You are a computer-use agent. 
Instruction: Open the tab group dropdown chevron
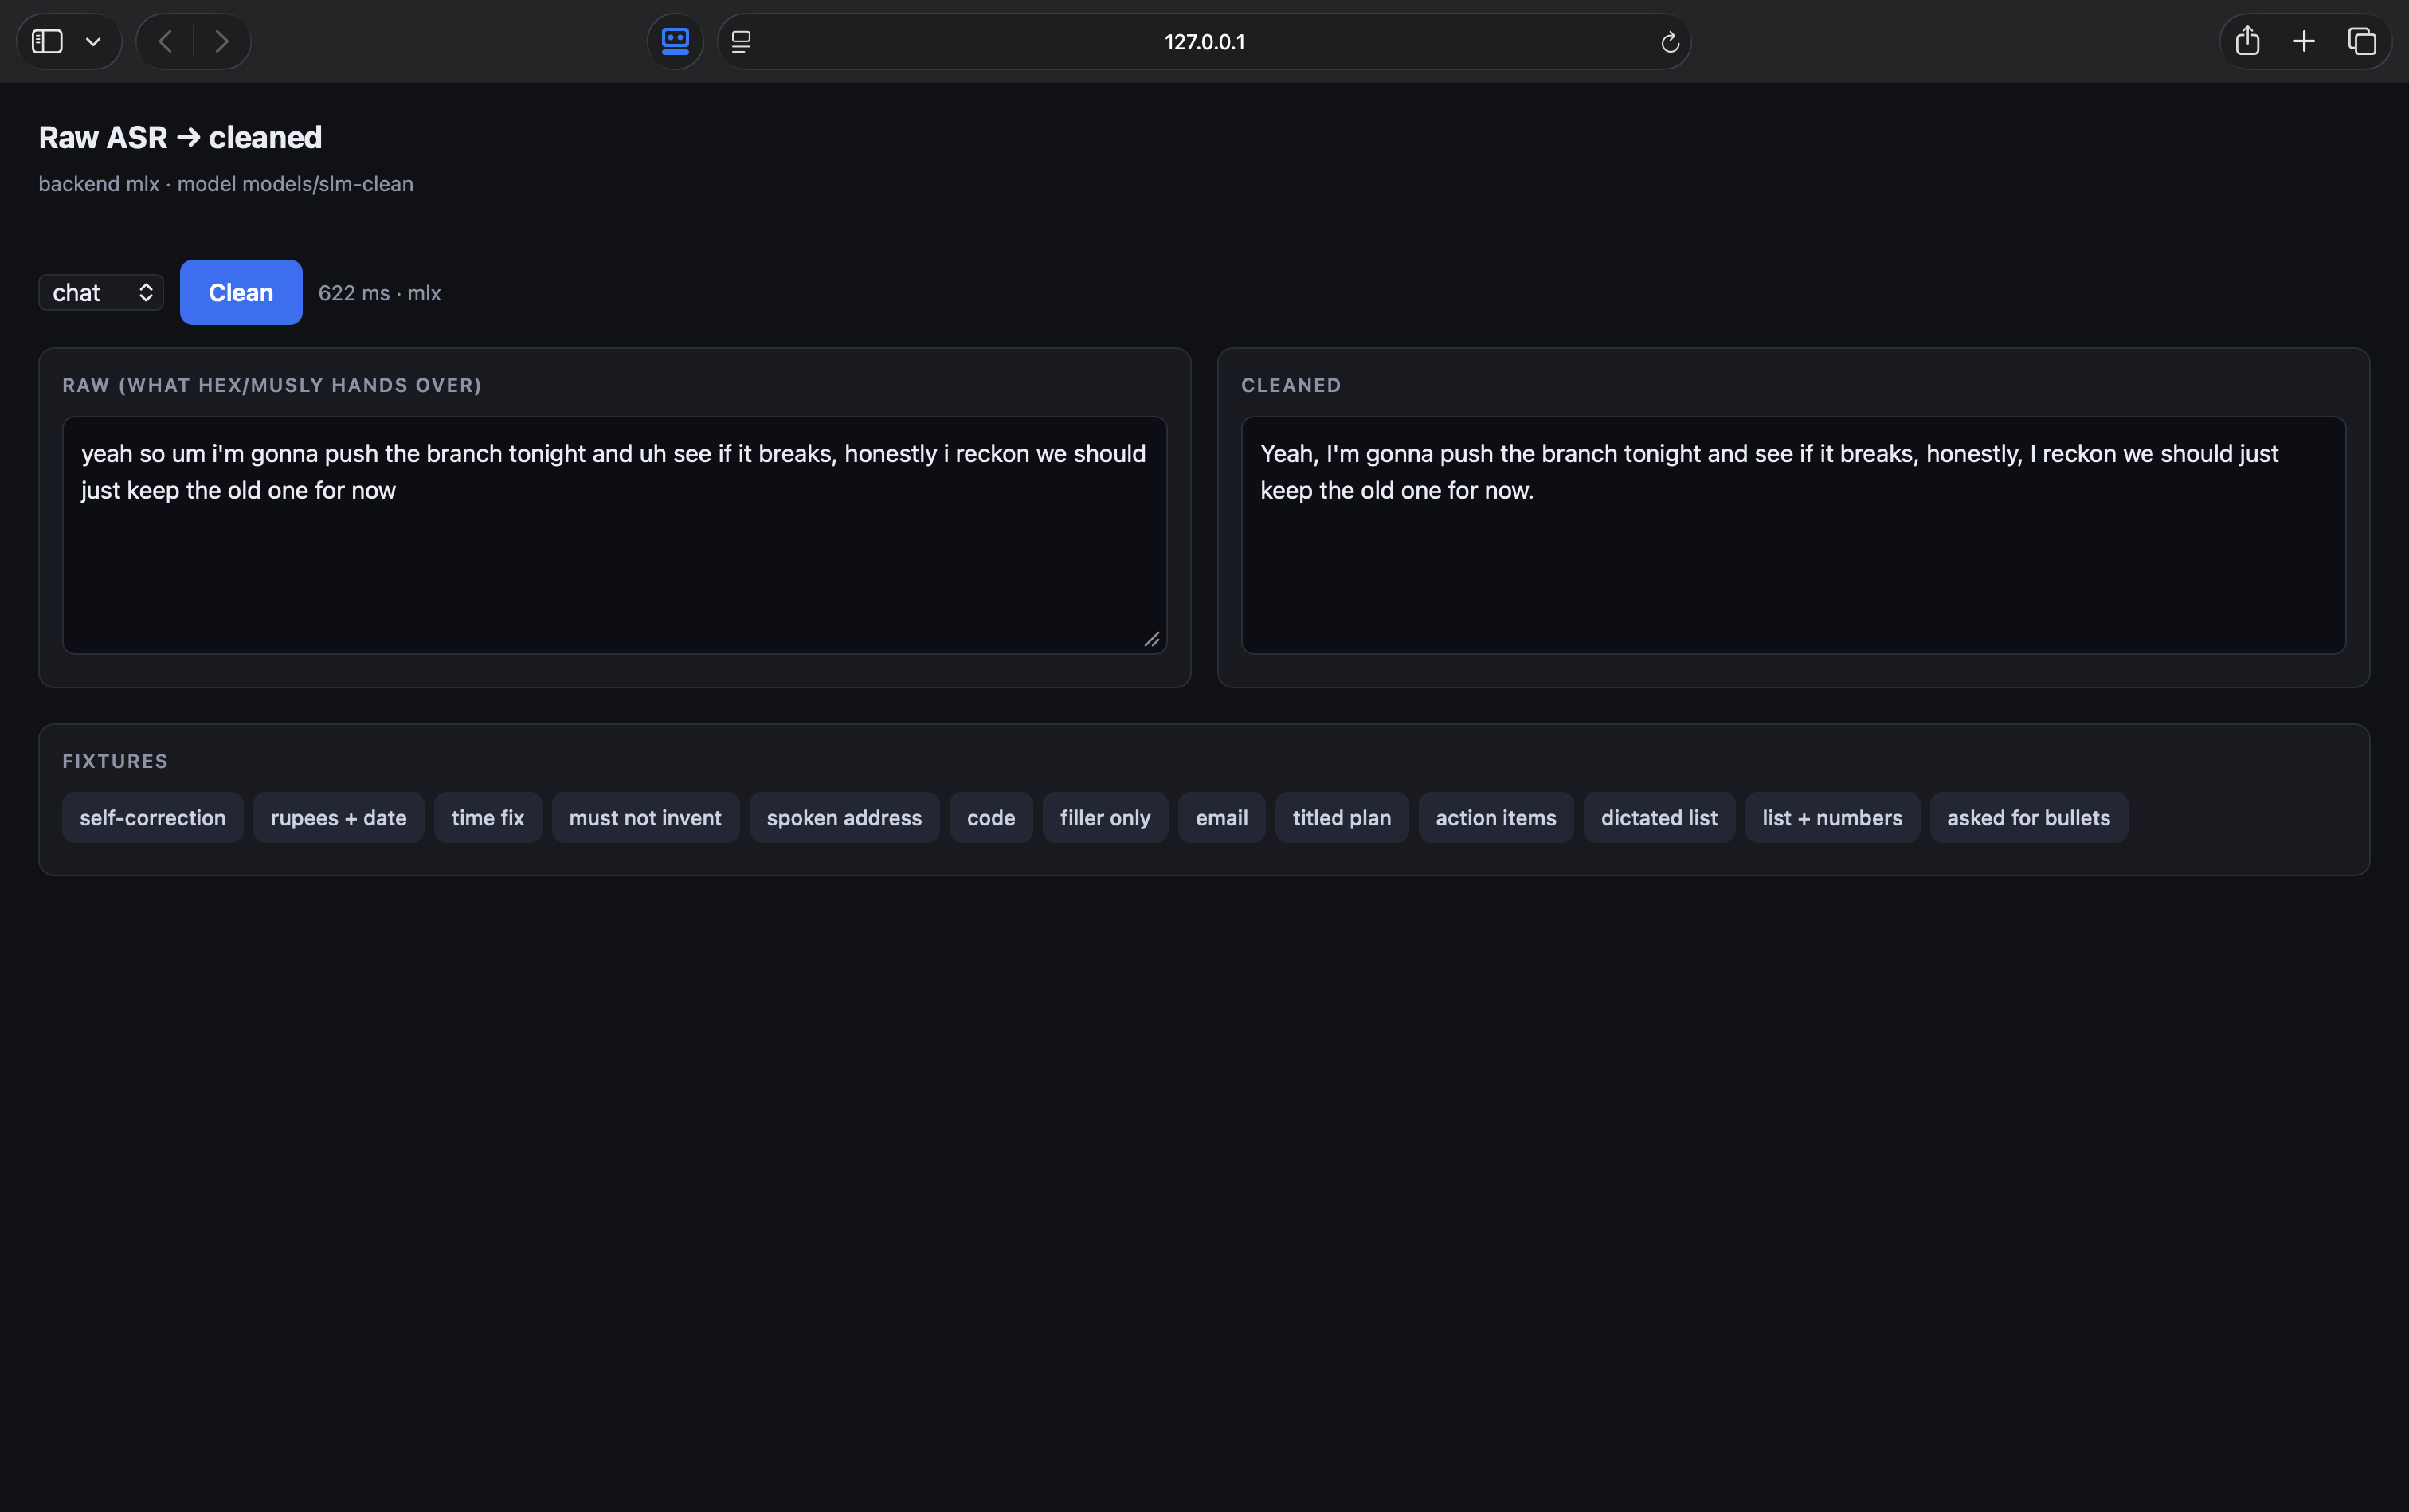click(93, 42)
